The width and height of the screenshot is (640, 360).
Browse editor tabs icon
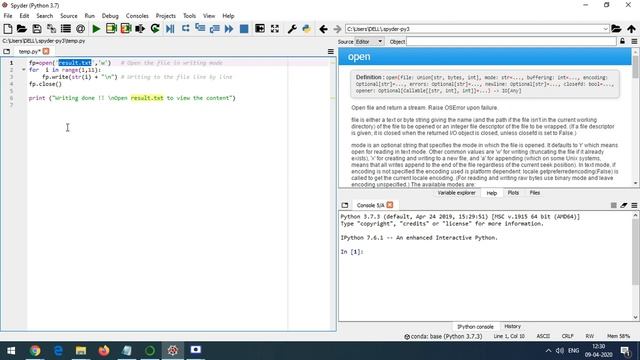(7, 51)
